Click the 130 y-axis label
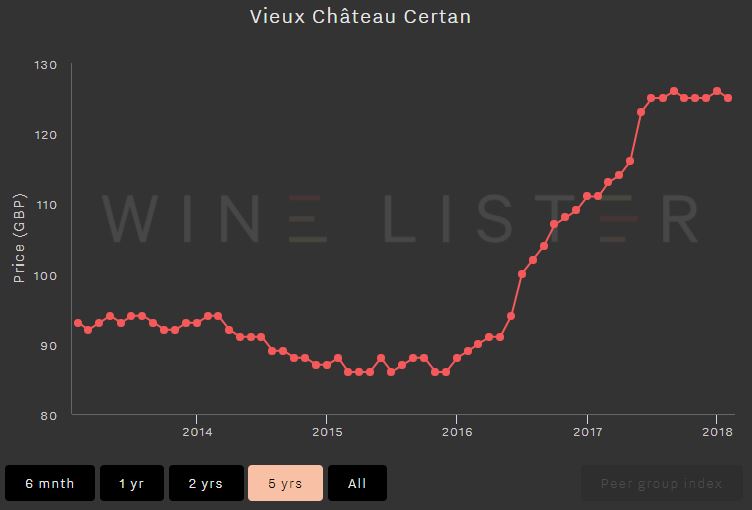 tap(46, 65)
